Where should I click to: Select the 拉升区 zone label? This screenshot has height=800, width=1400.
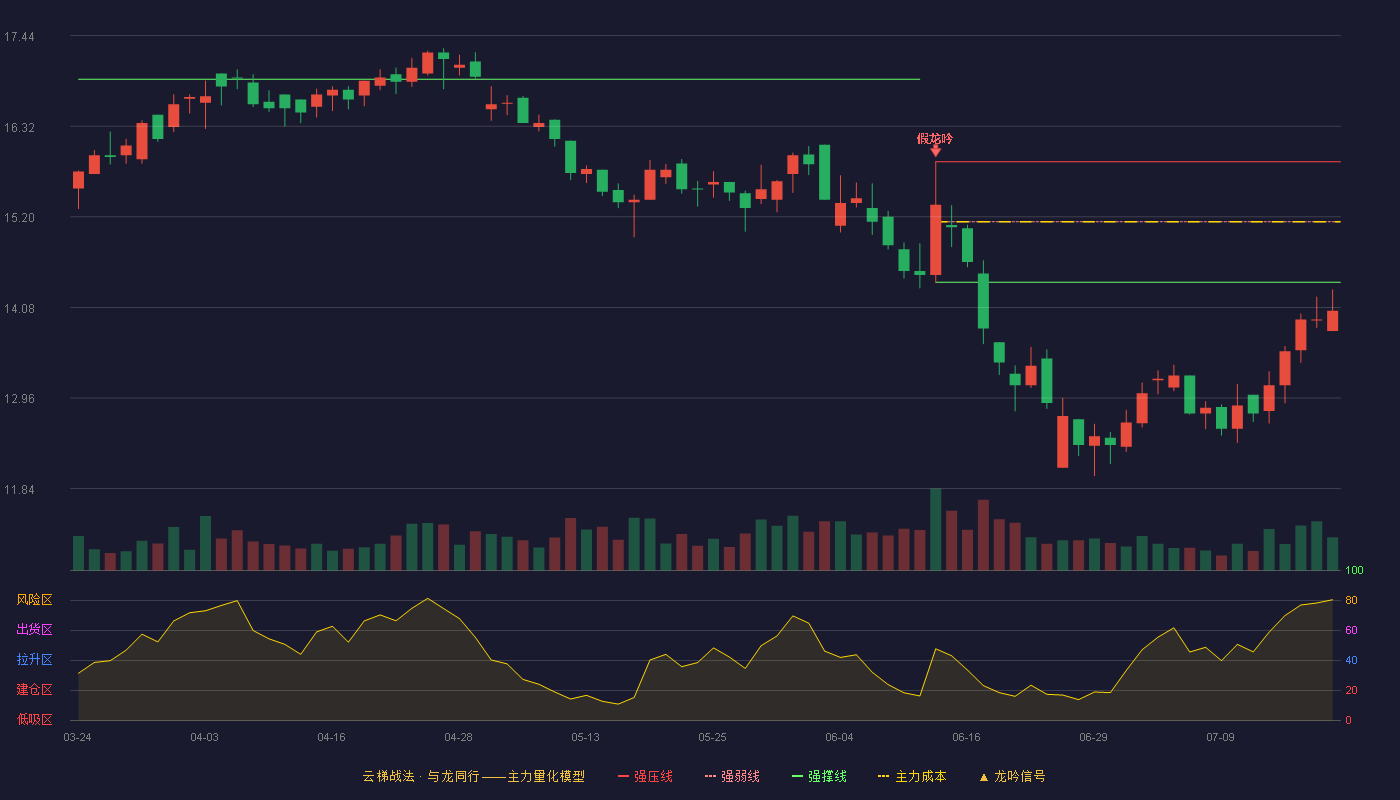point(34,660)
